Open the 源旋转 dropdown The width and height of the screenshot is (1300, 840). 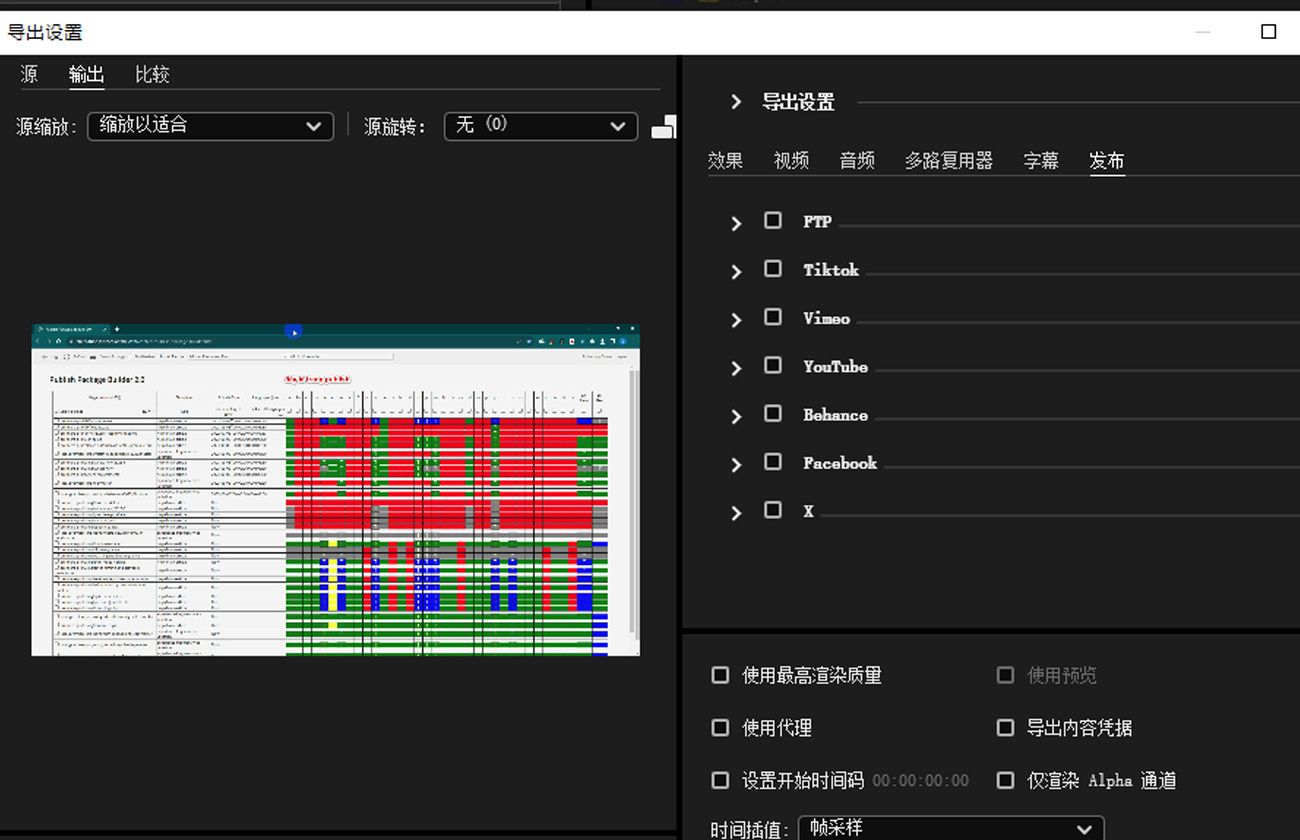click(540, 126)
